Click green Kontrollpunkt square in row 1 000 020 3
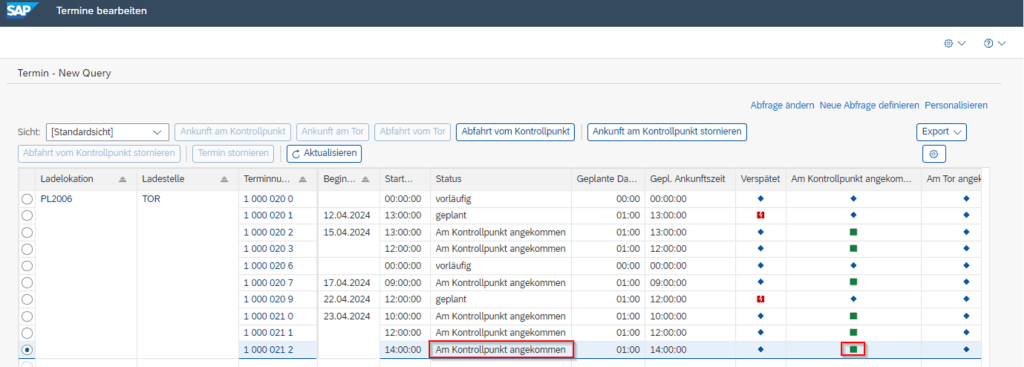The image size is (1024, 367). (853, 248)
